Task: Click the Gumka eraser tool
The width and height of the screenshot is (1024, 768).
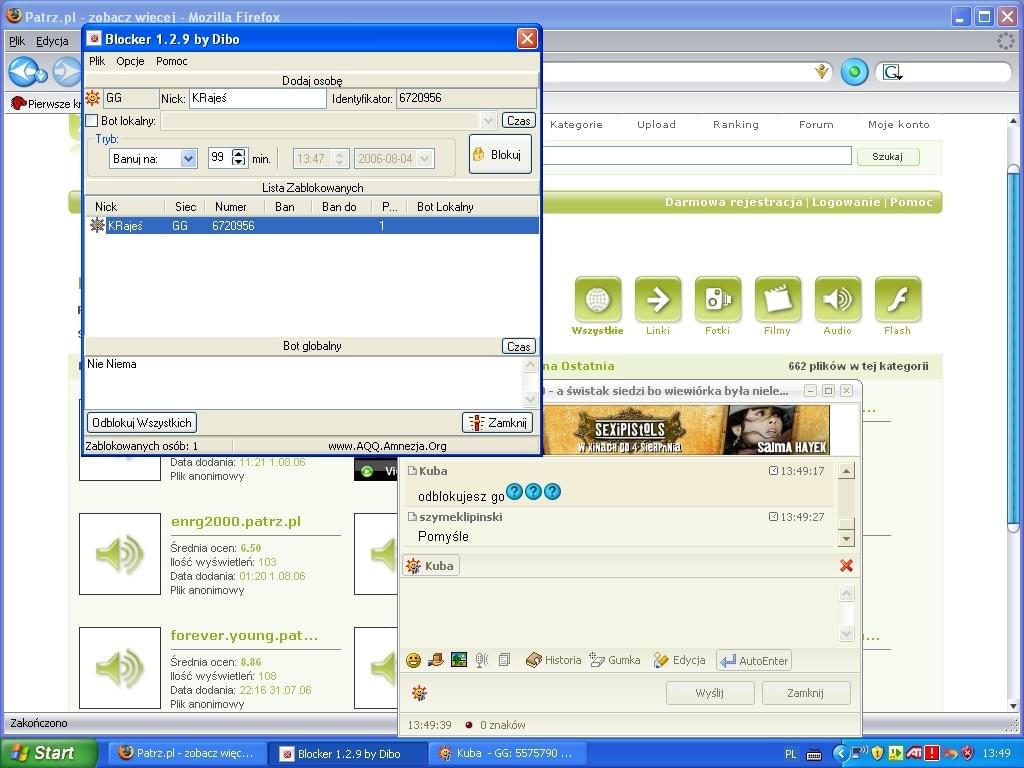Action: [x=614, y=660]
